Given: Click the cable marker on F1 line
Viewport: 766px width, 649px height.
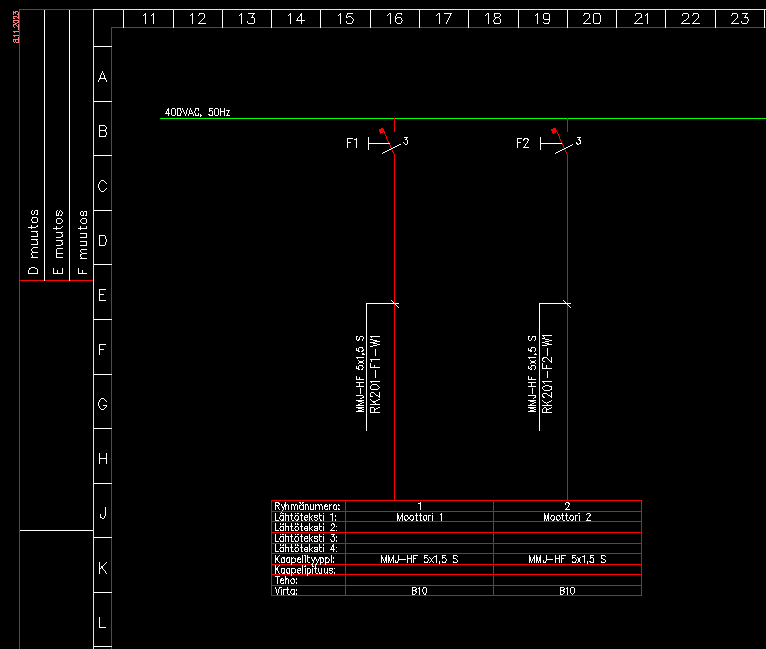Looking at the screenshot, I should pyautogui.click(x=395, y=303).
